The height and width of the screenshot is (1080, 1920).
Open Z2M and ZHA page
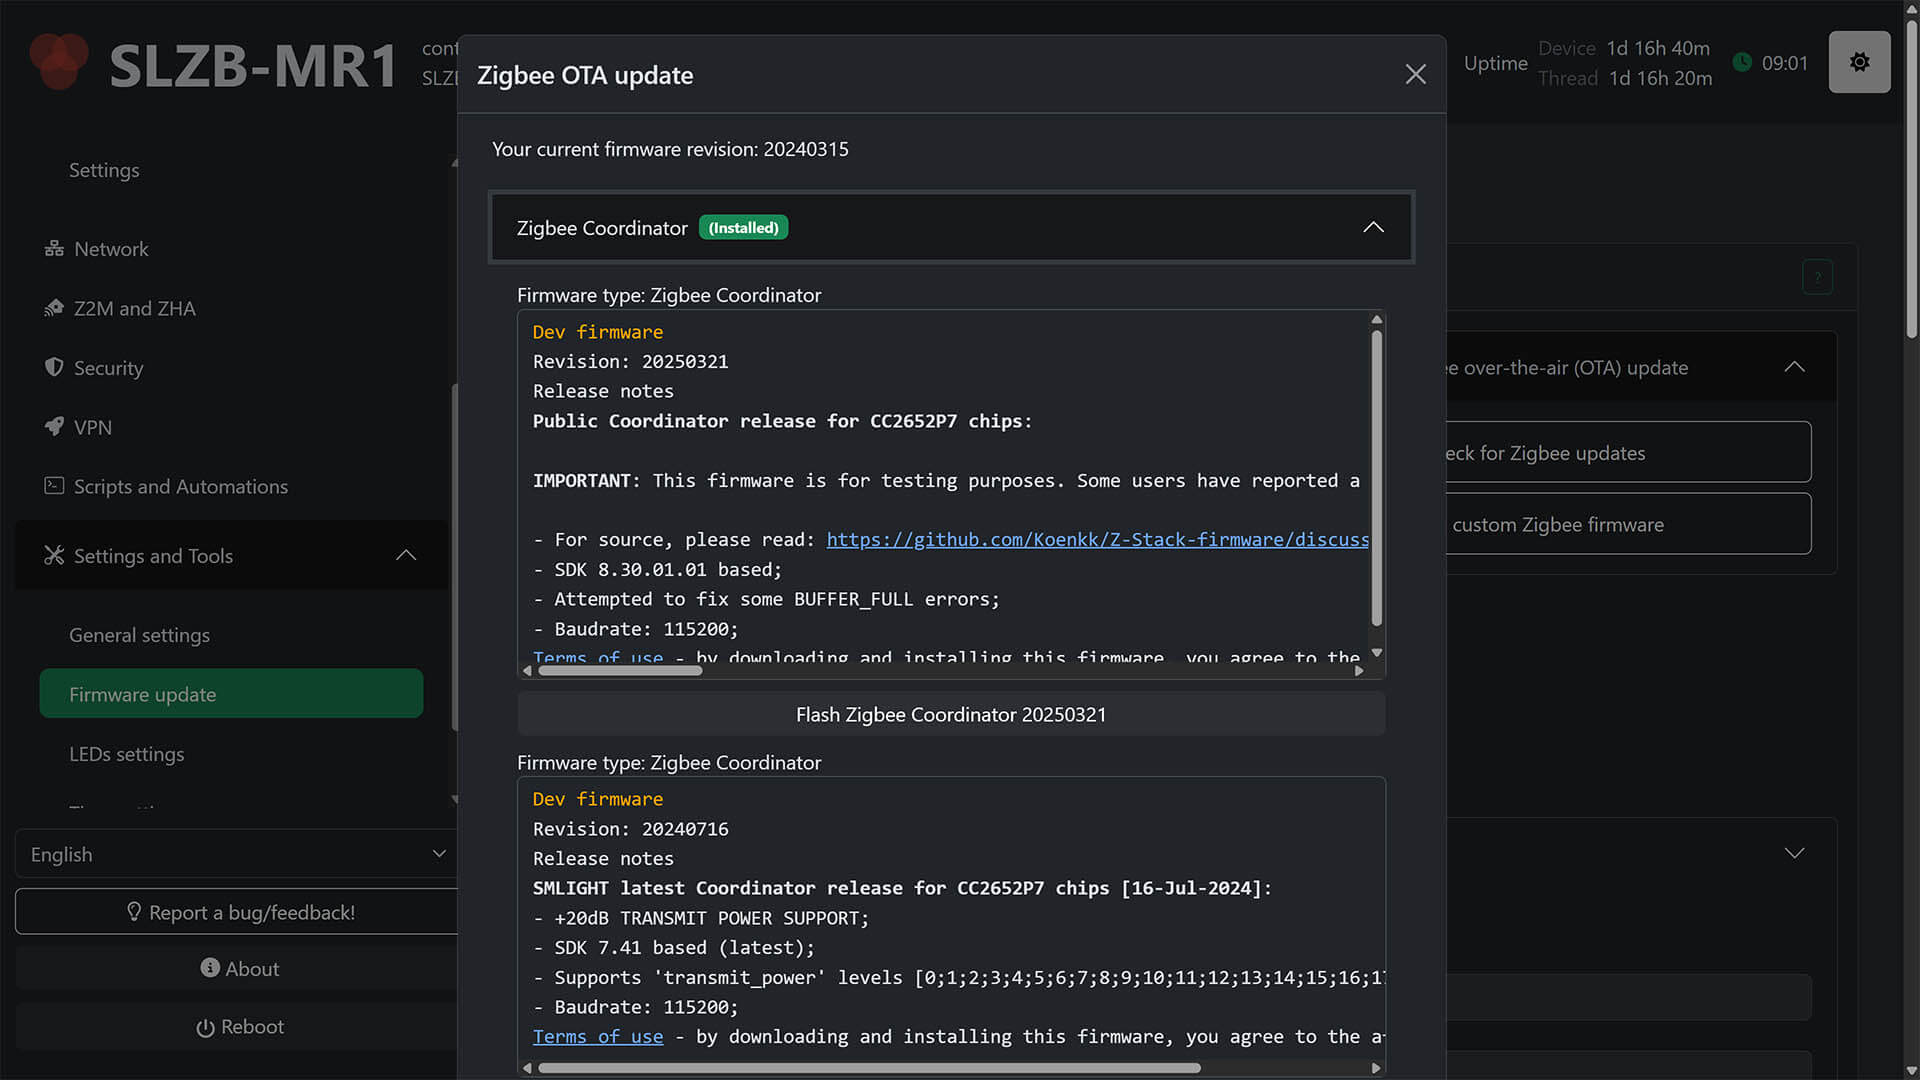tap(135, 308)
